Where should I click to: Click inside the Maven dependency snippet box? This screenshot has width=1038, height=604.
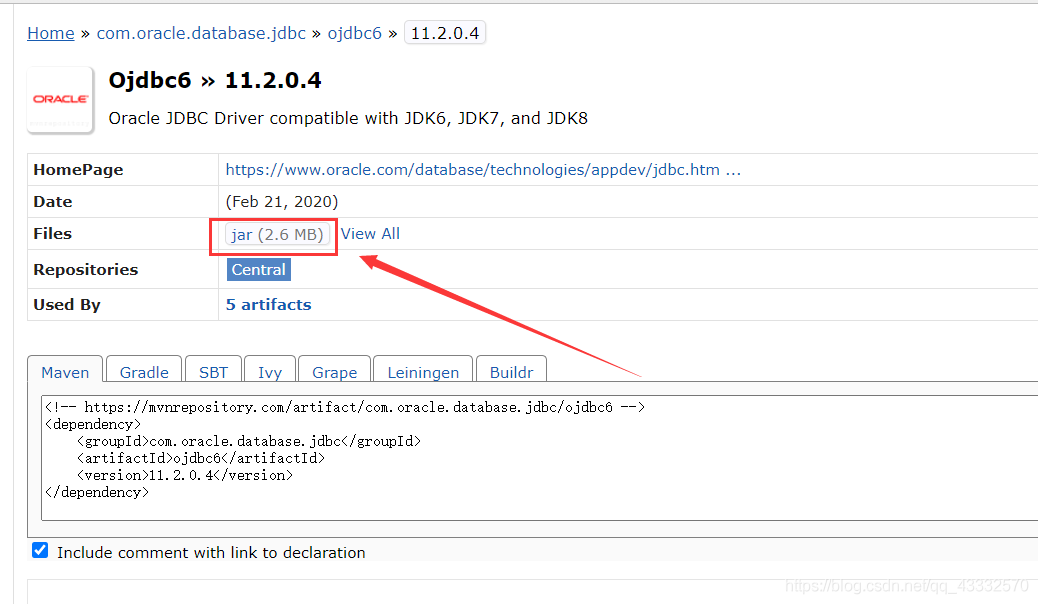pyautogui.click(x=540, y=458)
